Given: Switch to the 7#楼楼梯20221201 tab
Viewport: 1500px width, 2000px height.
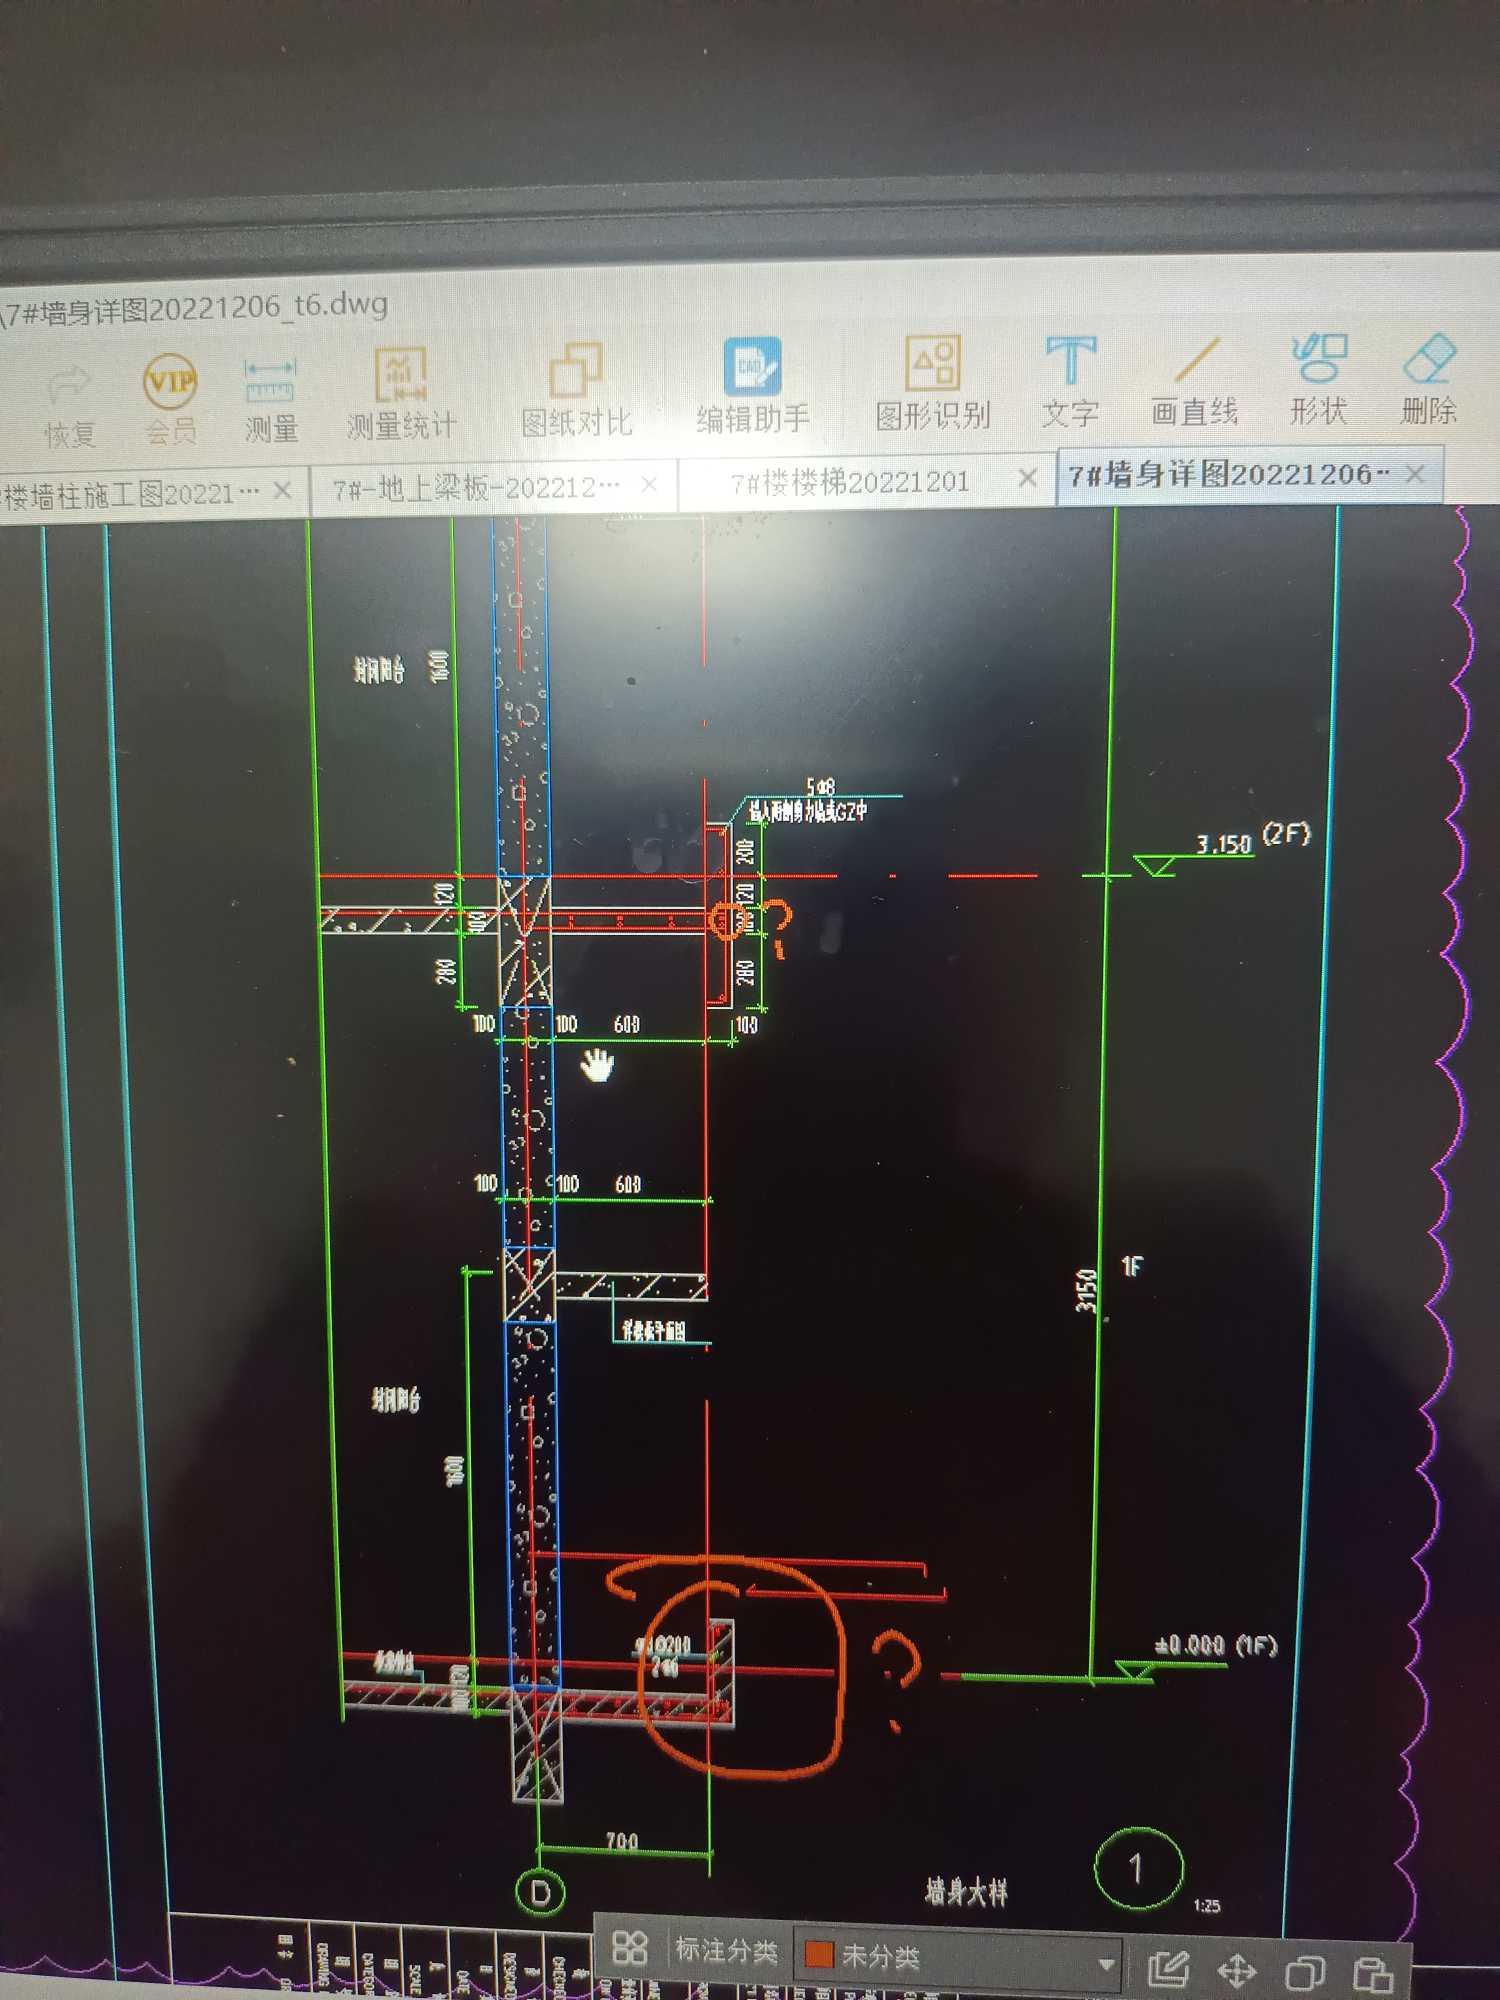Looking at the screenshot, I should pos(850,483).
